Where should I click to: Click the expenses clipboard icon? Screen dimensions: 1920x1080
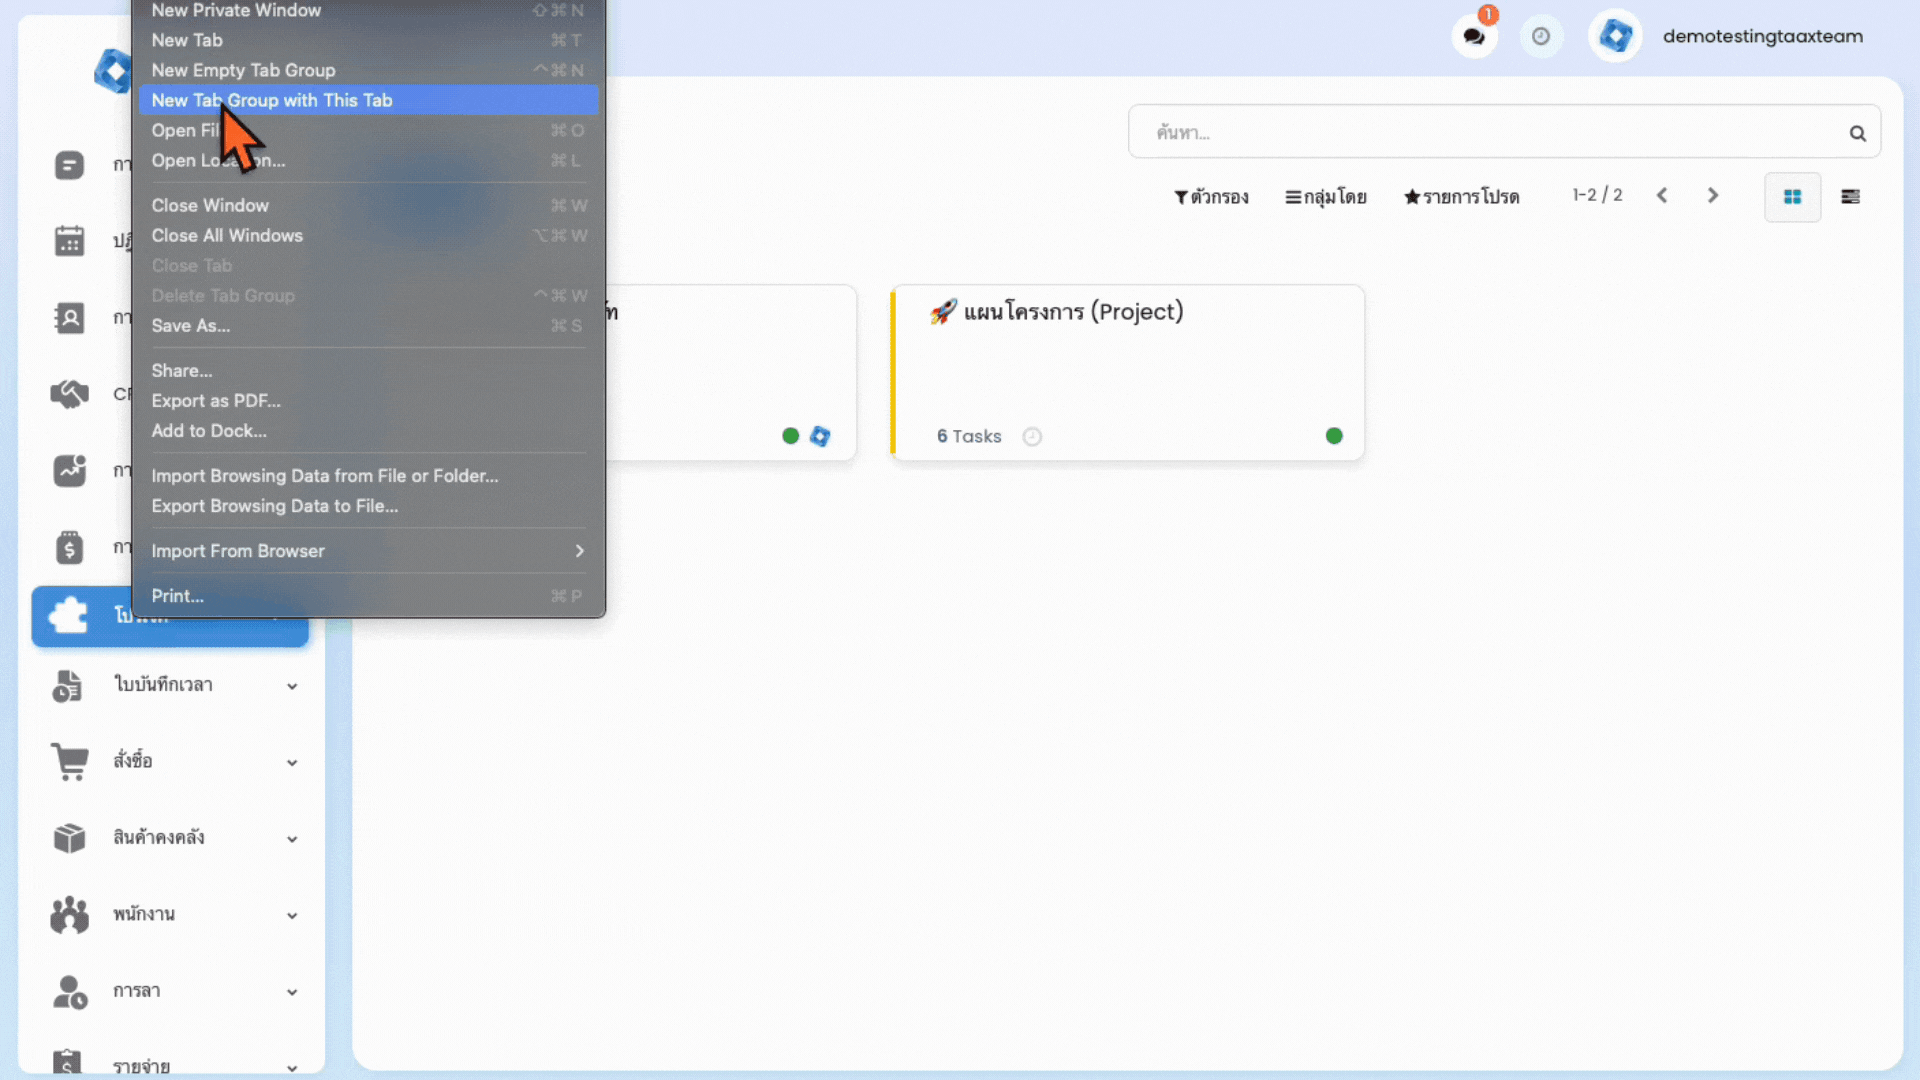tap(67, 1063)
